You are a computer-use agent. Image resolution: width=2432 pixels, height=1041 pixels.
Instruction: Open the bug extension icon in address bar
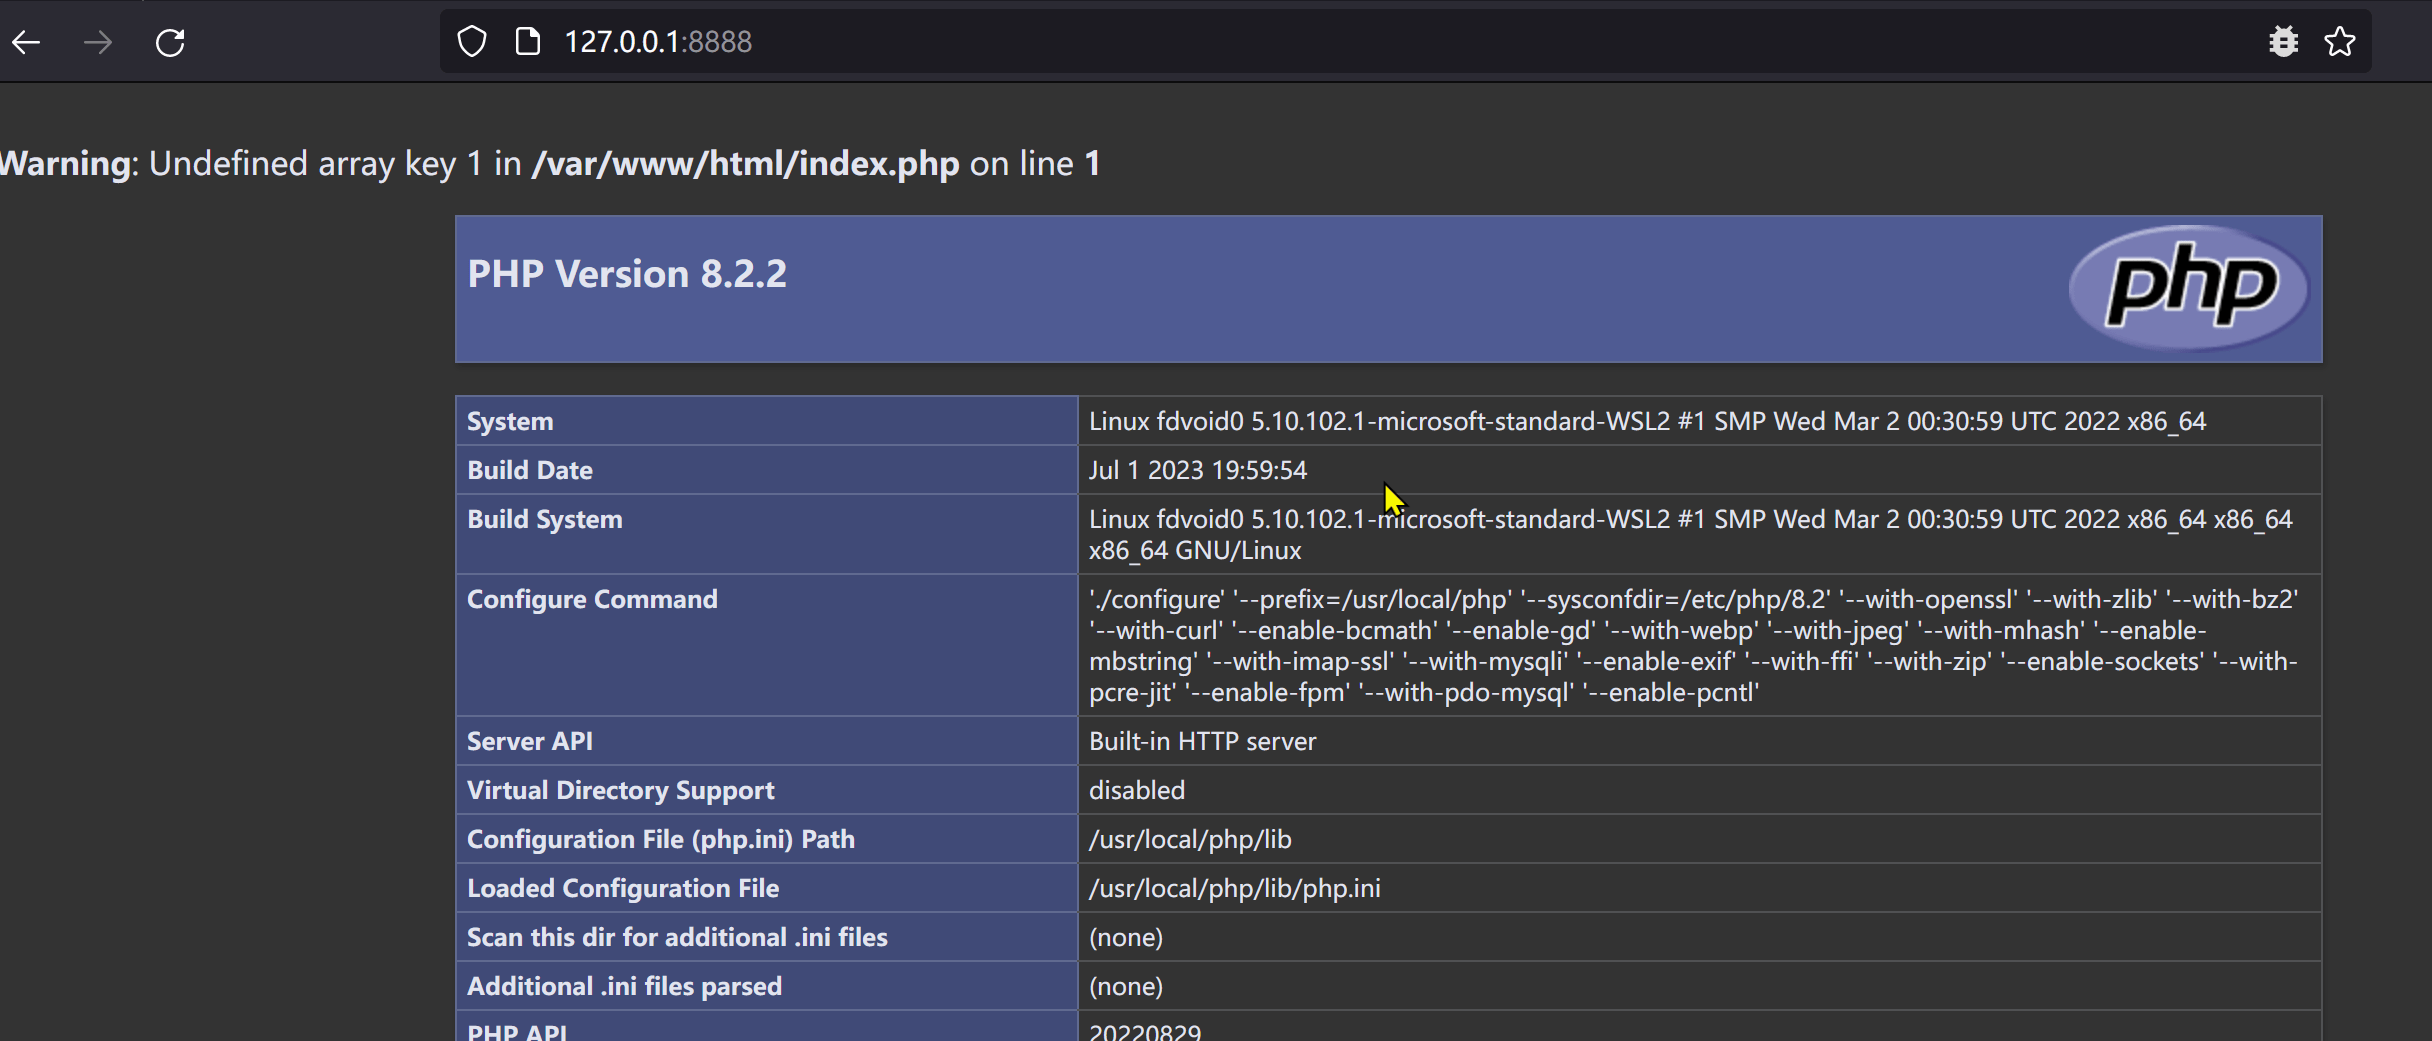(2283, 42)
